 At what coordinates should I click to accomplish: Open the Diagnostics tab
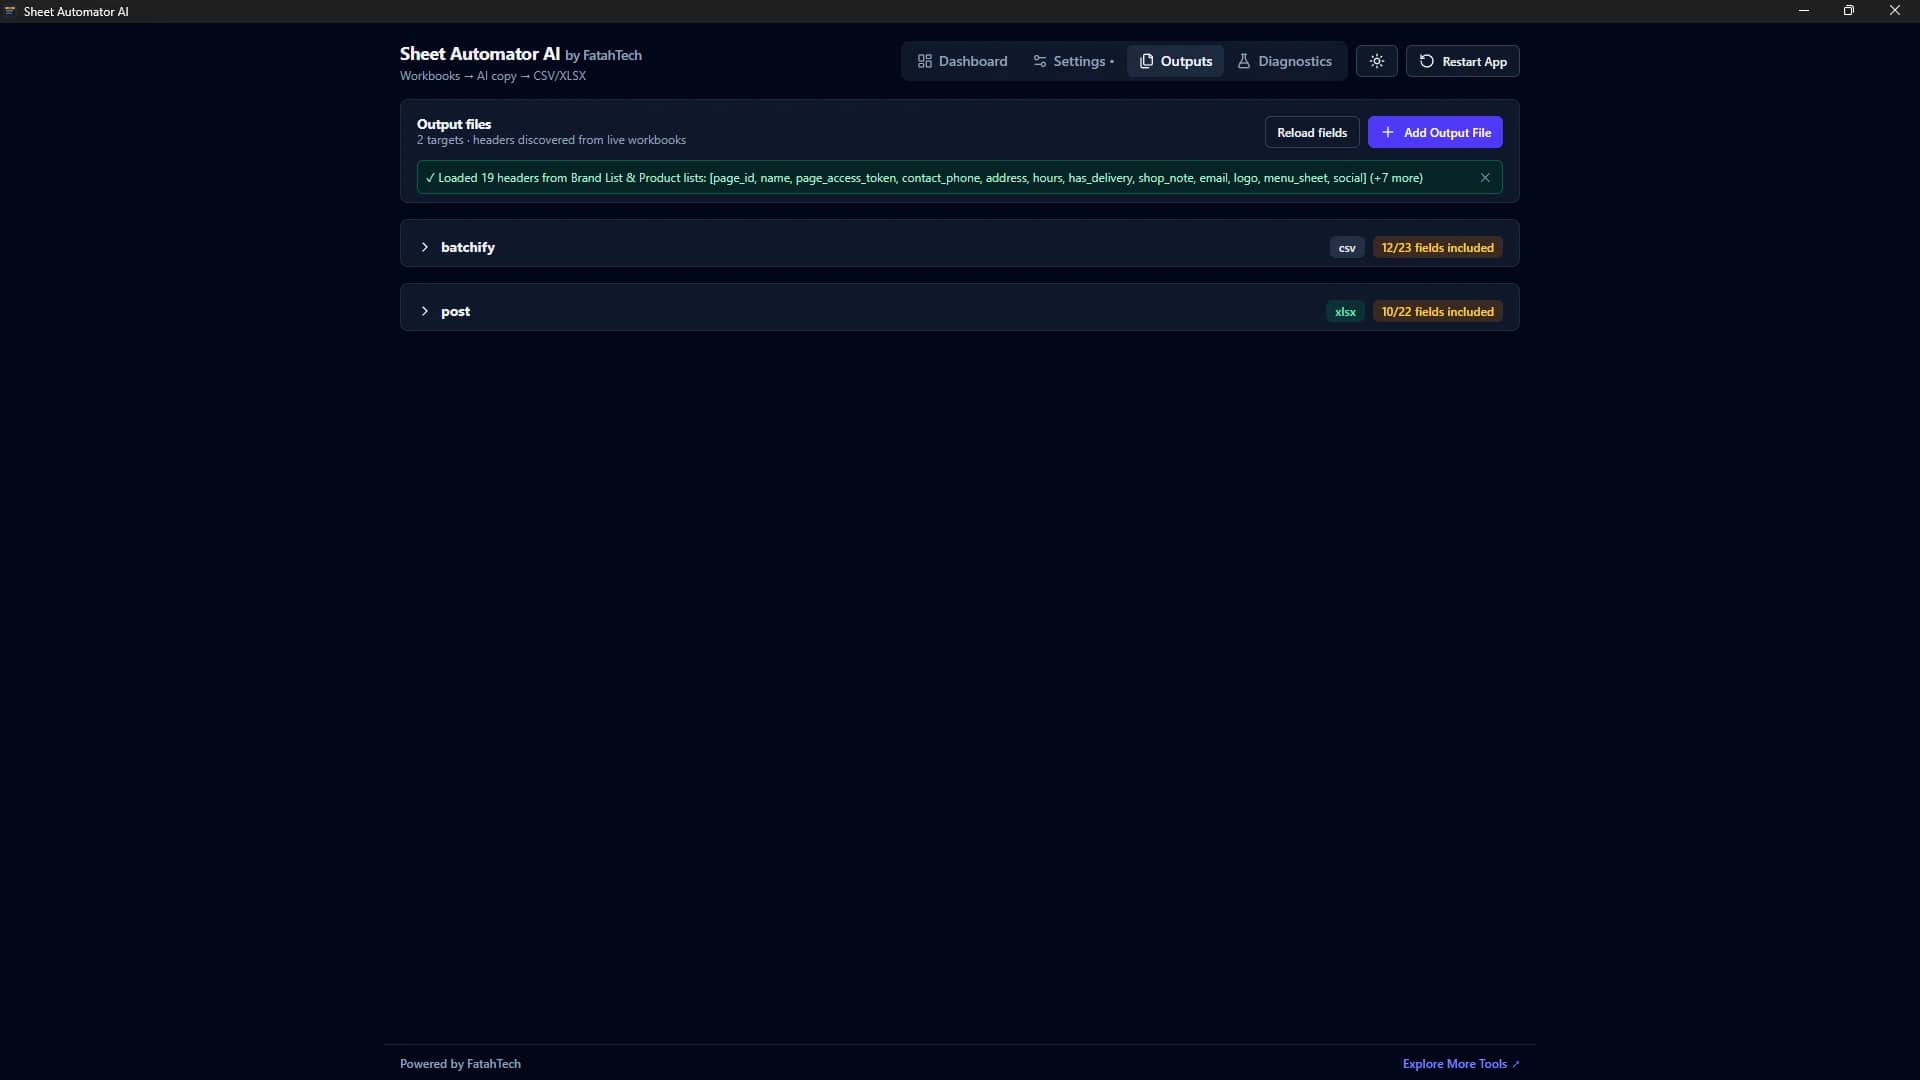click(1285, 61)
